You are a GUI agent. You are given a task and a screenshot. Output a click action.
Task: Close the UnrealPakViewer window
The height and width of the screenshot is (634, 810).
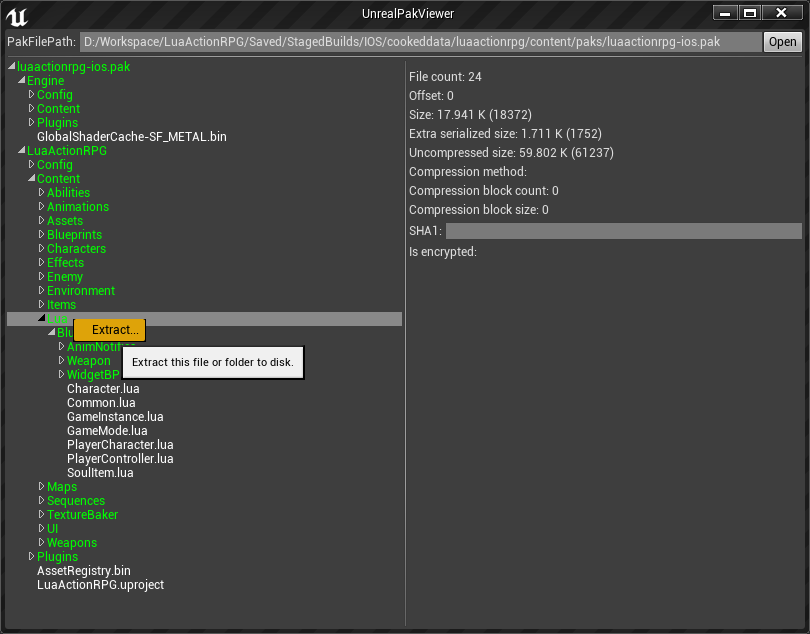[x=782, y=13]
